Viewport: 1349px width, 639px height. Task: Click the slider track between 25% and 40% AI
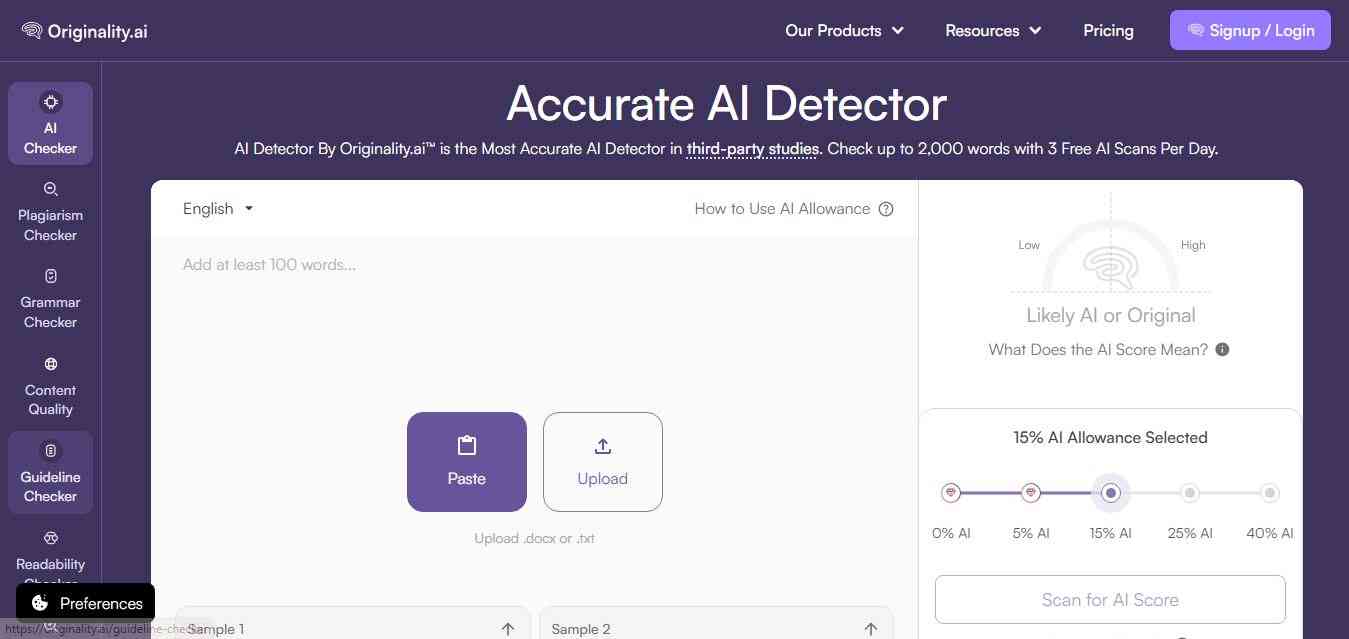pos(1230,493)
